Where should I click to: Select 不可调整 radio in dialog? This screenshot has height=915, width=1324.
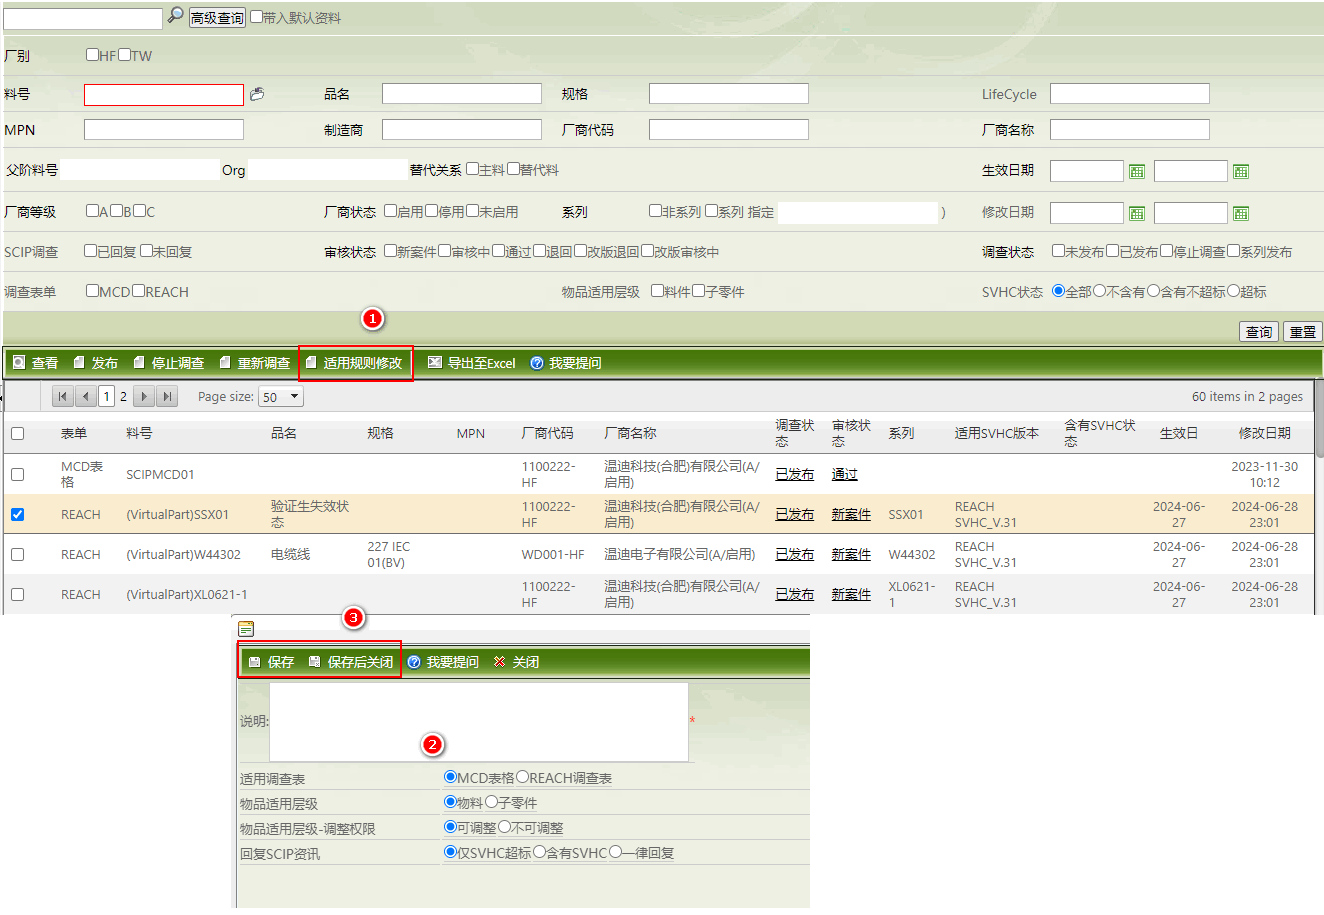coord(504,827)
